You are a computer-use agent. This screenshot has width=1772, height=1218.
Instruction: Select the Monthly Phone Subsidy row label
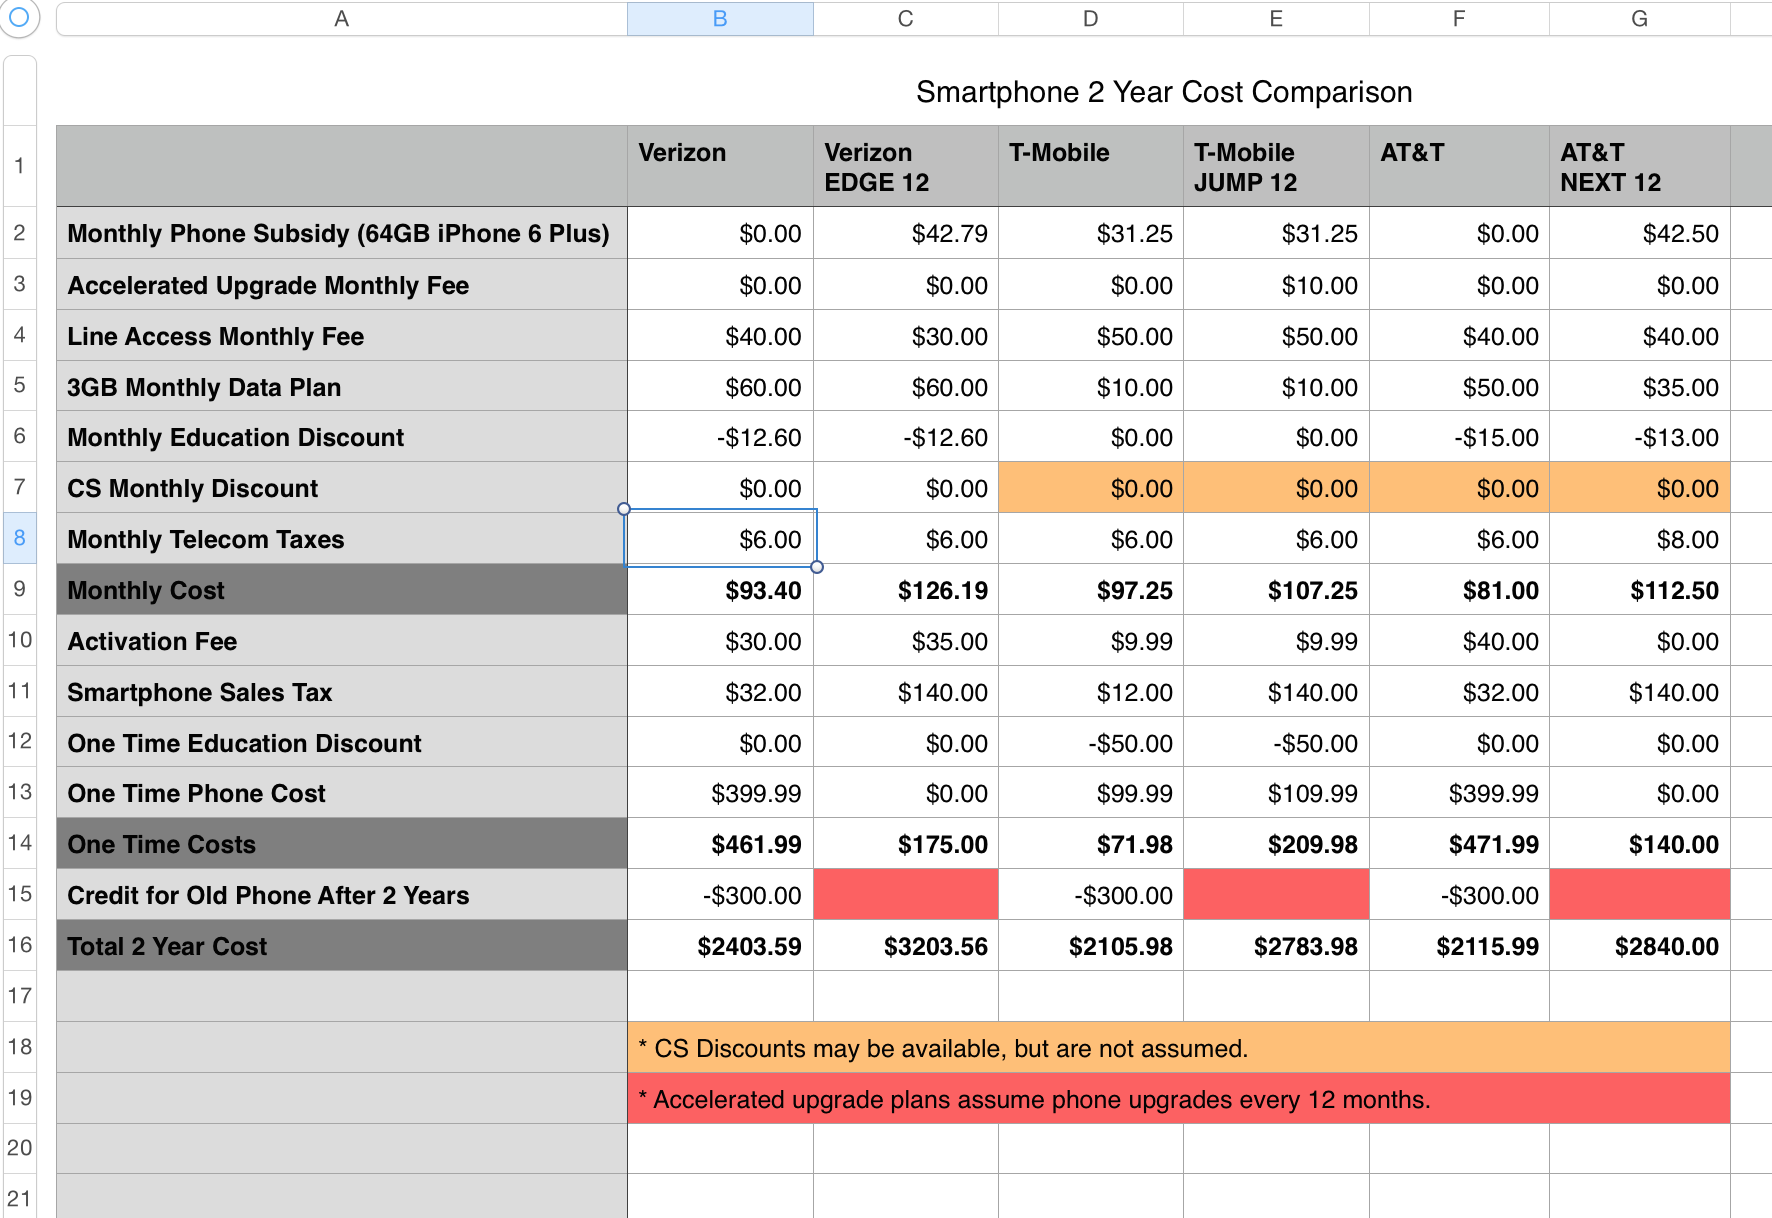(342, 233)
